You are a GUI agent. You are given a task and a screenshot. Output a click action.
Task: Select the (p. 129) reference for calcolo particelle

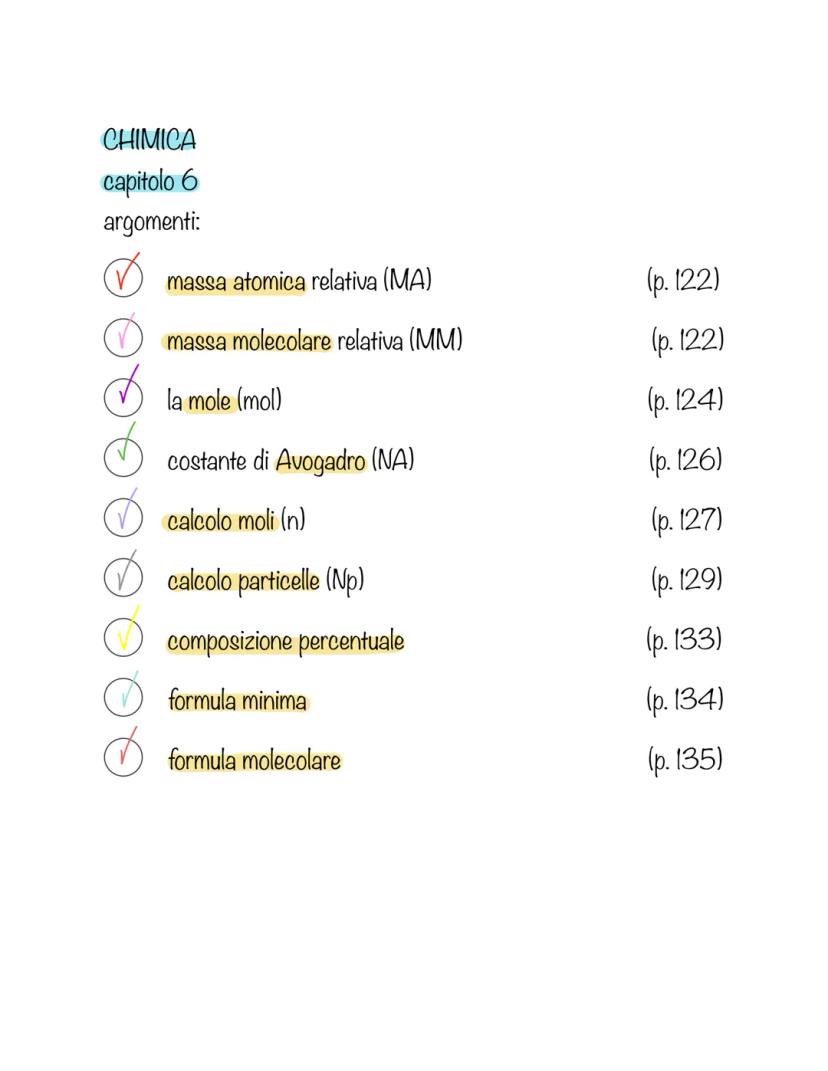pyautogui.click(x=686, y=579)
